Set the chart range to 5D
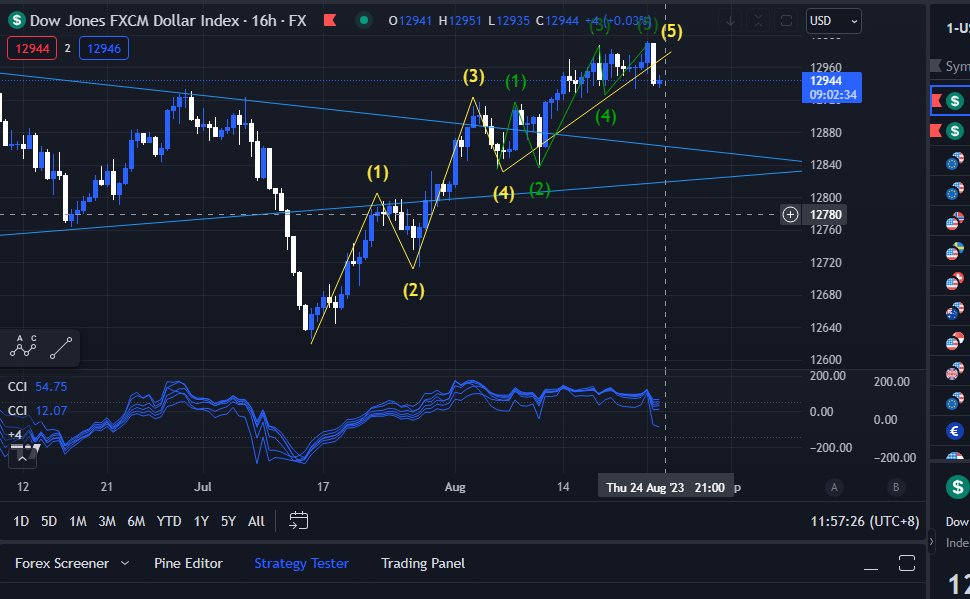The image size is (970, 599). [x=49, y=521]
